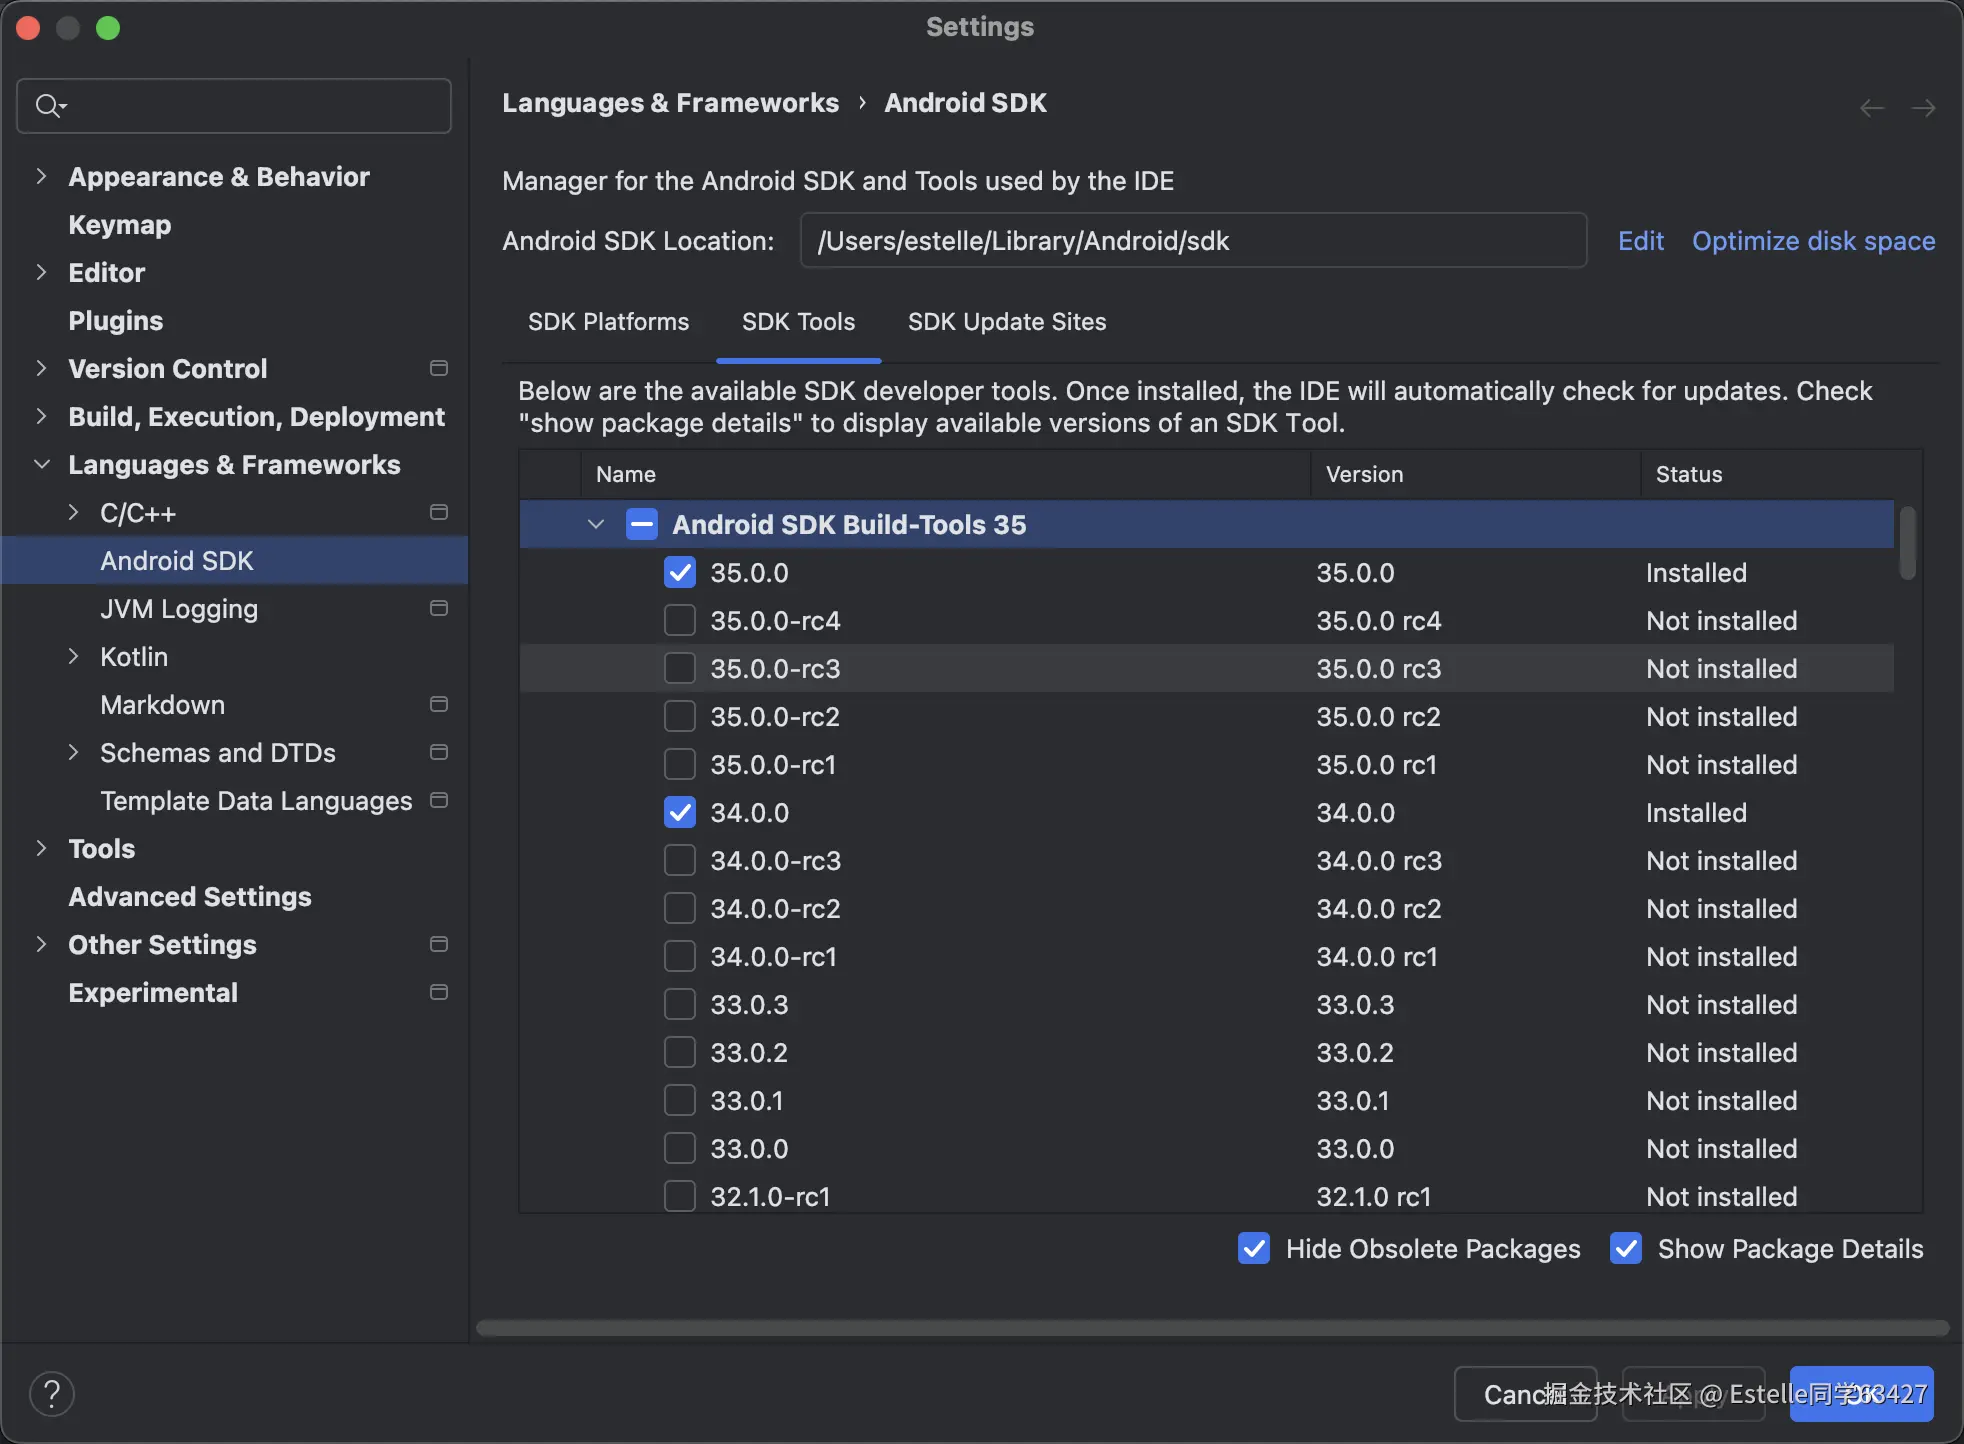This screenshot has height=1444, width=1964.
Task: Click the back navigation arrow
Action: (x=1872, y=107)
